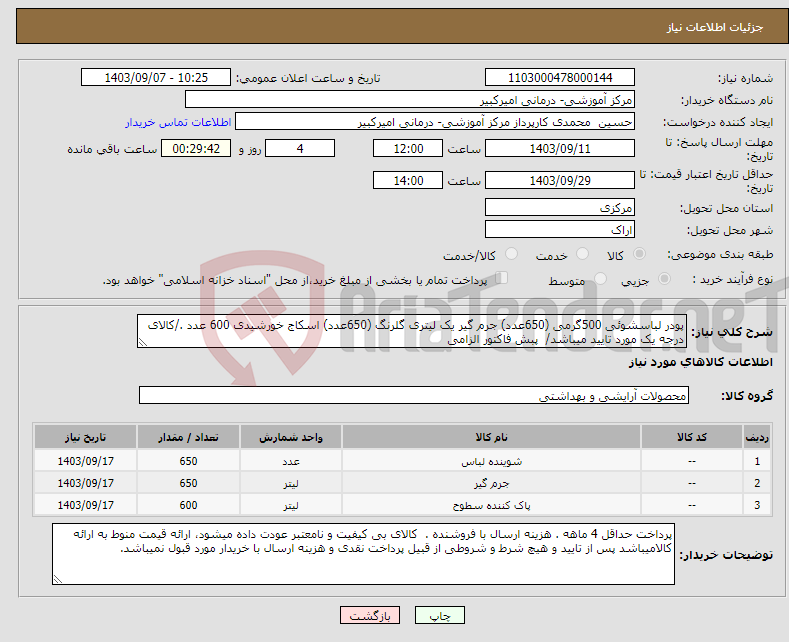Image resolution: width=789 pixels, height=642 pixels.
Task: Click the تعداد / مقدار column header
Action: pyautogui.click(x=188, y=437)
